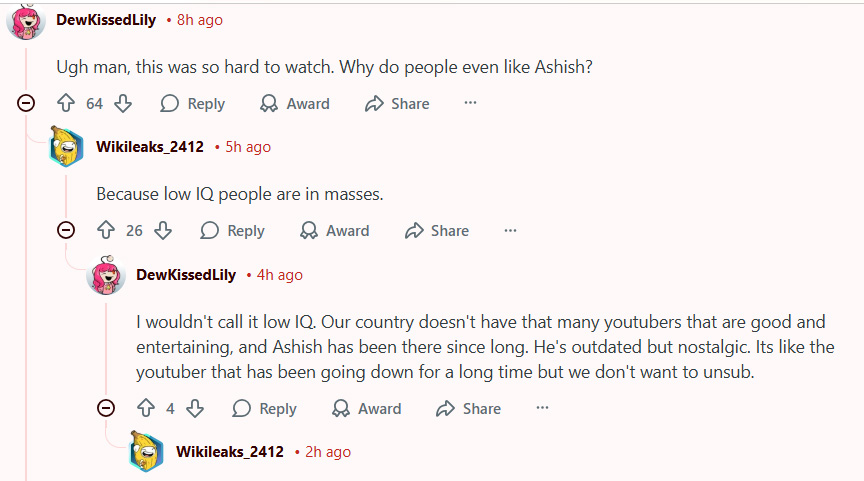
Task: Give Award to the 64-vote comment
Action: coord(295,103)
